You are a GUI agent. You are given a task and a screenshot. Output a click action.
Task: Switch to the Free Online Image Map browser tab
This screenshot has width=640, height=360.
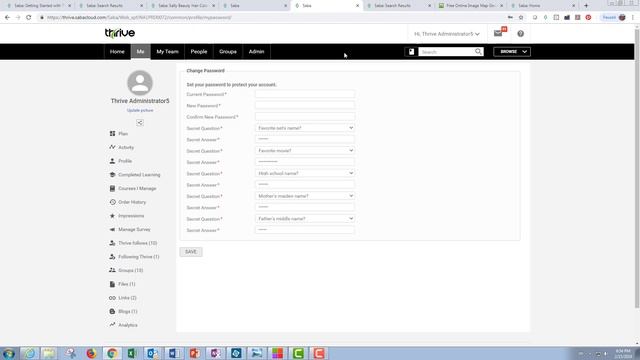[x=470, y=6]
